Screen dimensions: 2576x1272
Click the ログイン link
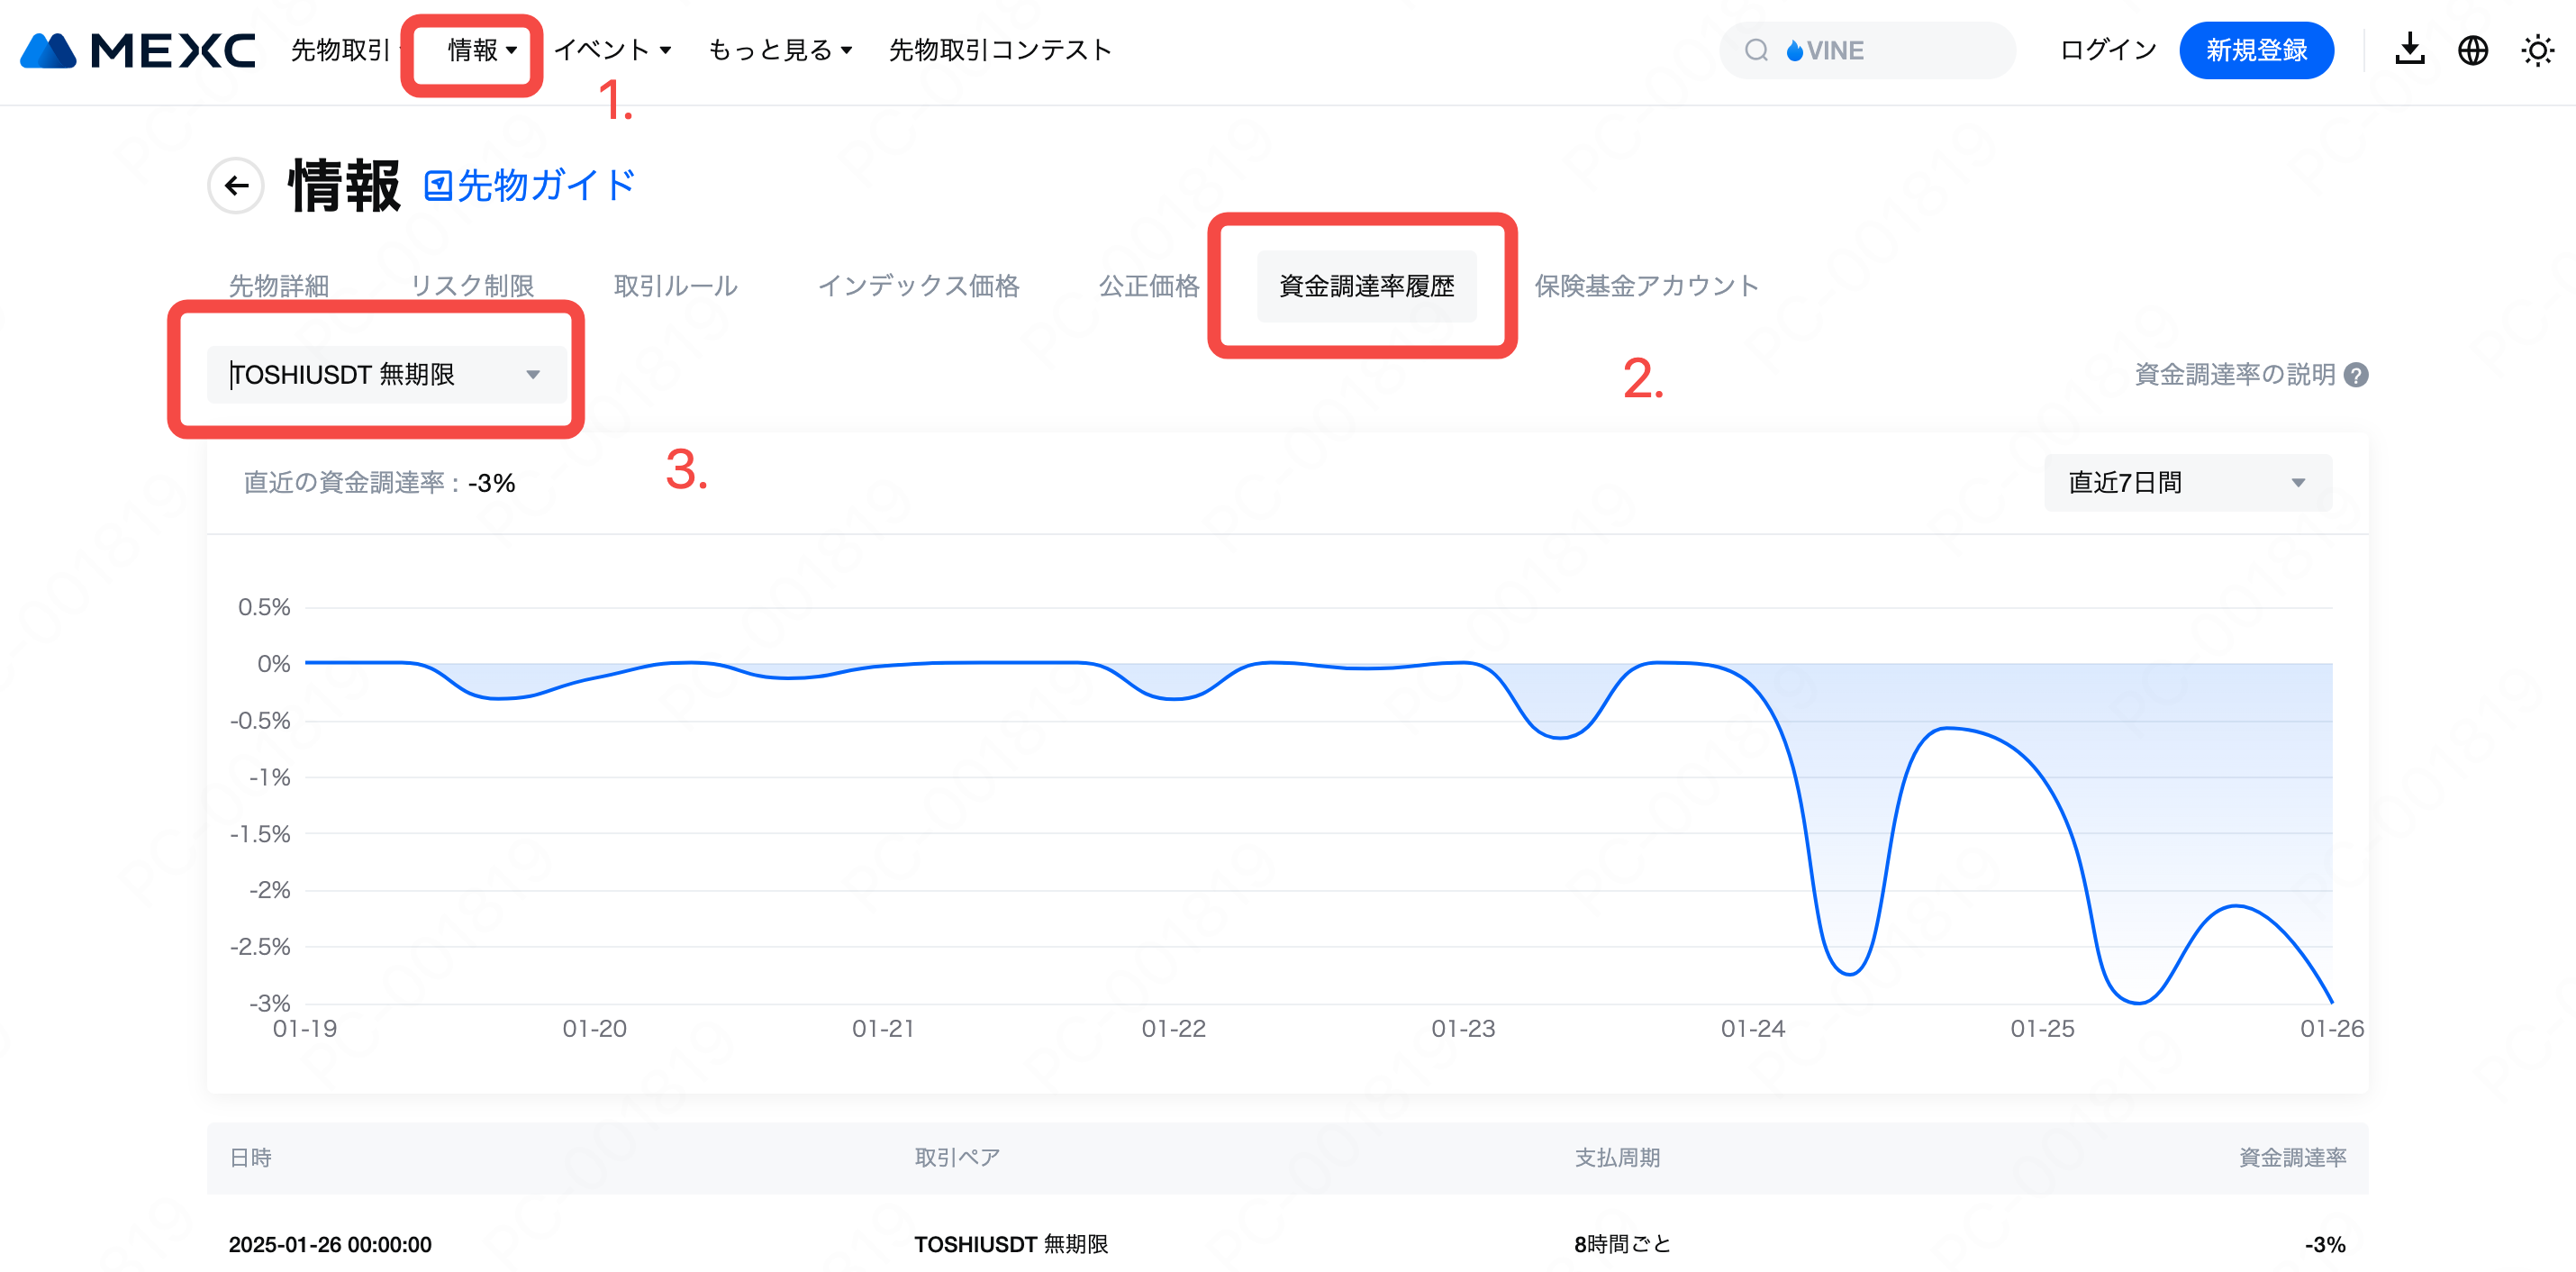tap(2108, 50)
